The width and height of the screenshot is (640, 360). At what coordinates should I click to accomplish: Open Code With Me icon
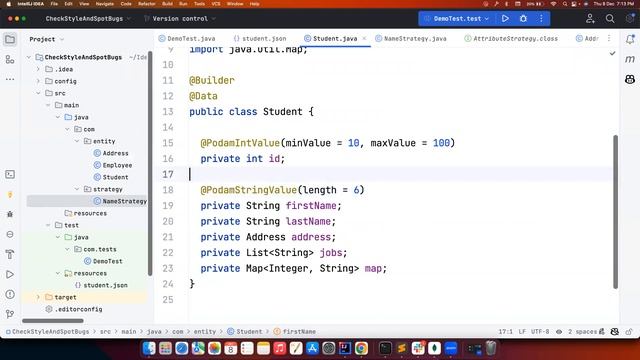click(x=590, y=19)
